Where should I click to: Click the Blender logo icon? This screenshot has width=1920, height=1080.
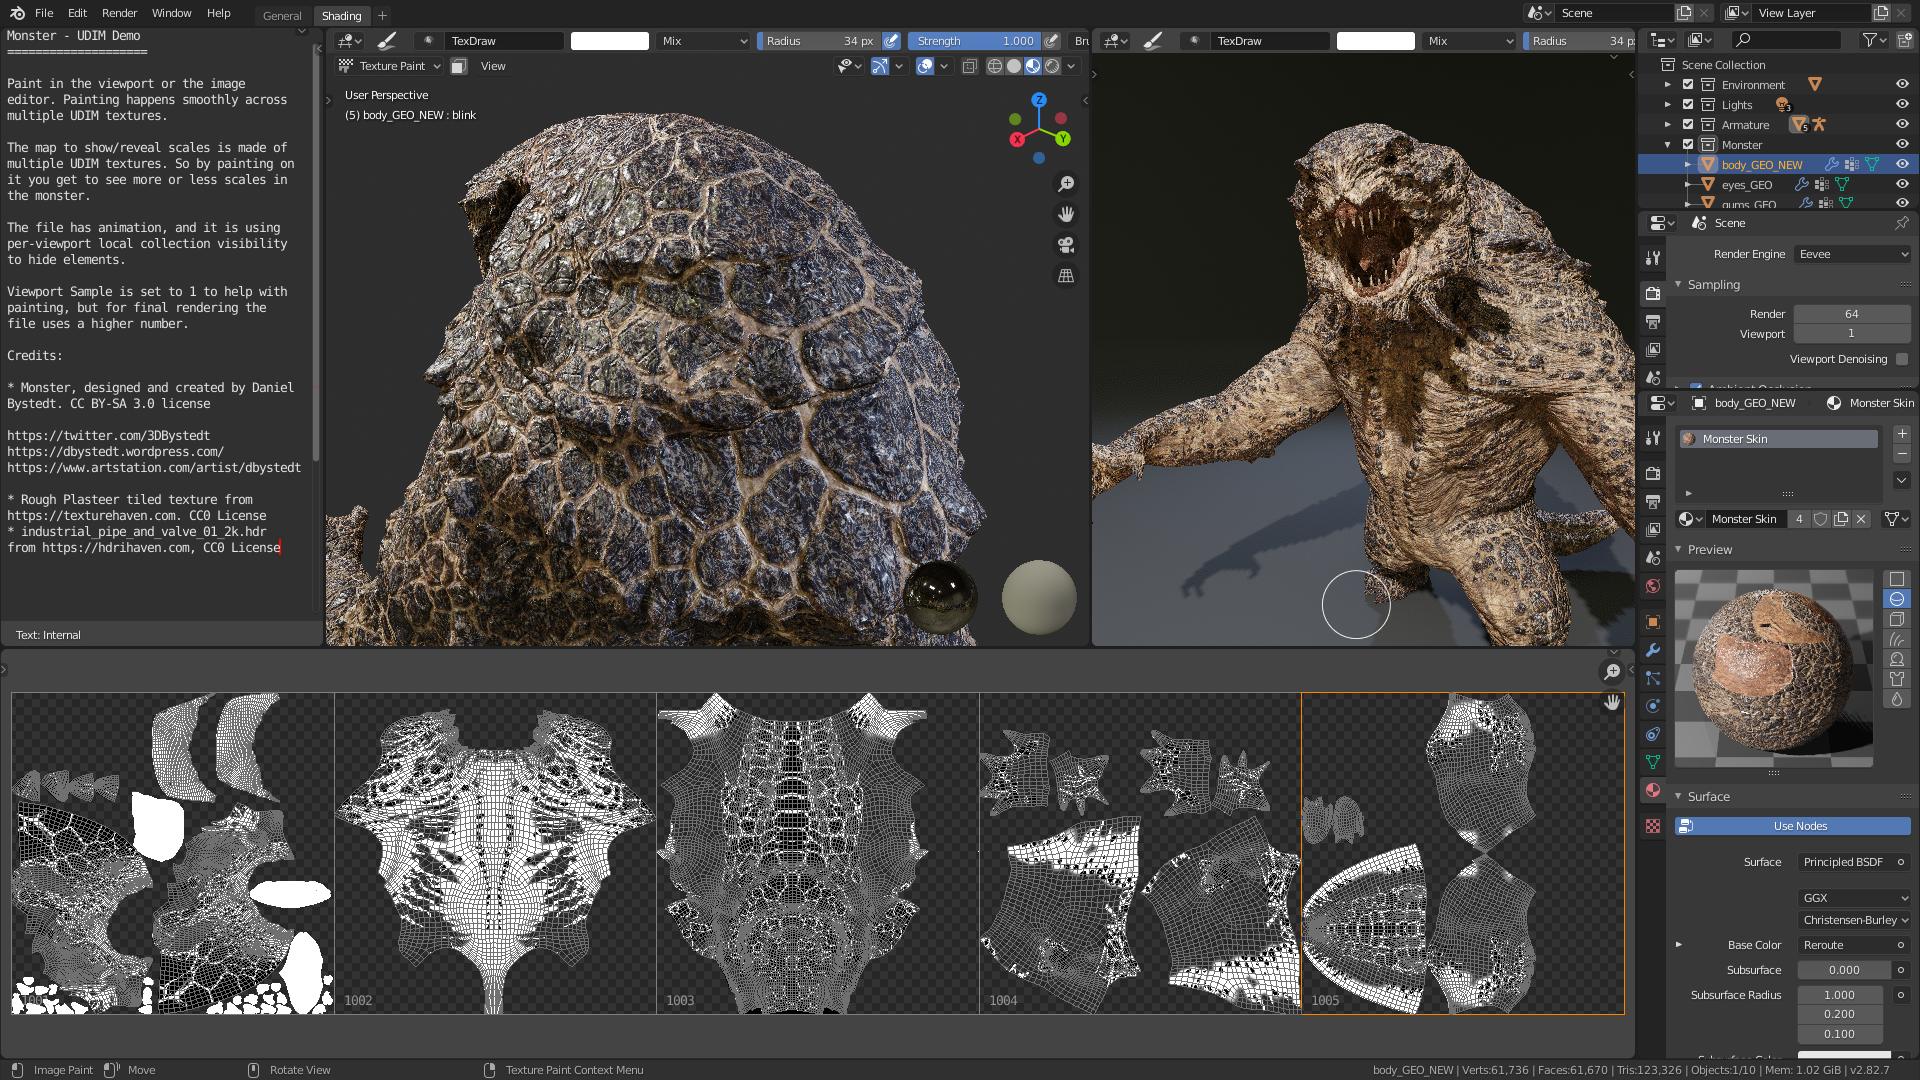click(17, 13)
